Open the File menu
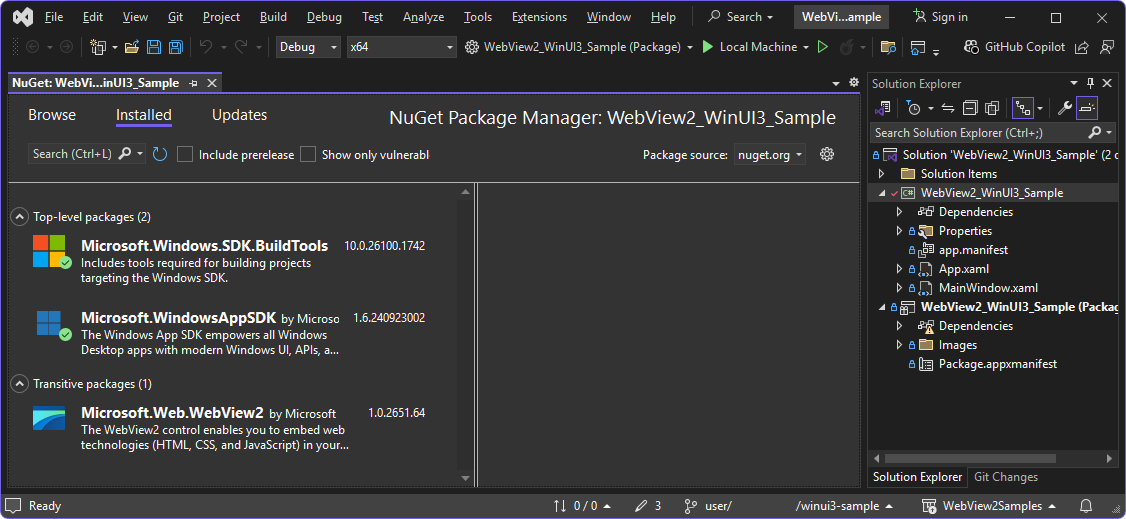Screen dimensions: 1126x519 click(x=54, y=17)
